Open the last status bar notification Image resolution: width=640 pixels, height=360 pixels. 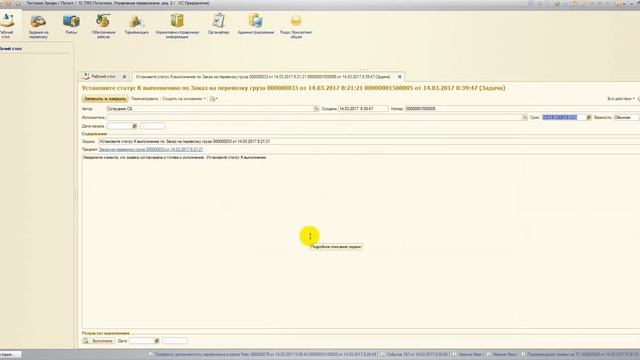pyautogui.click(x=580, y=355)
